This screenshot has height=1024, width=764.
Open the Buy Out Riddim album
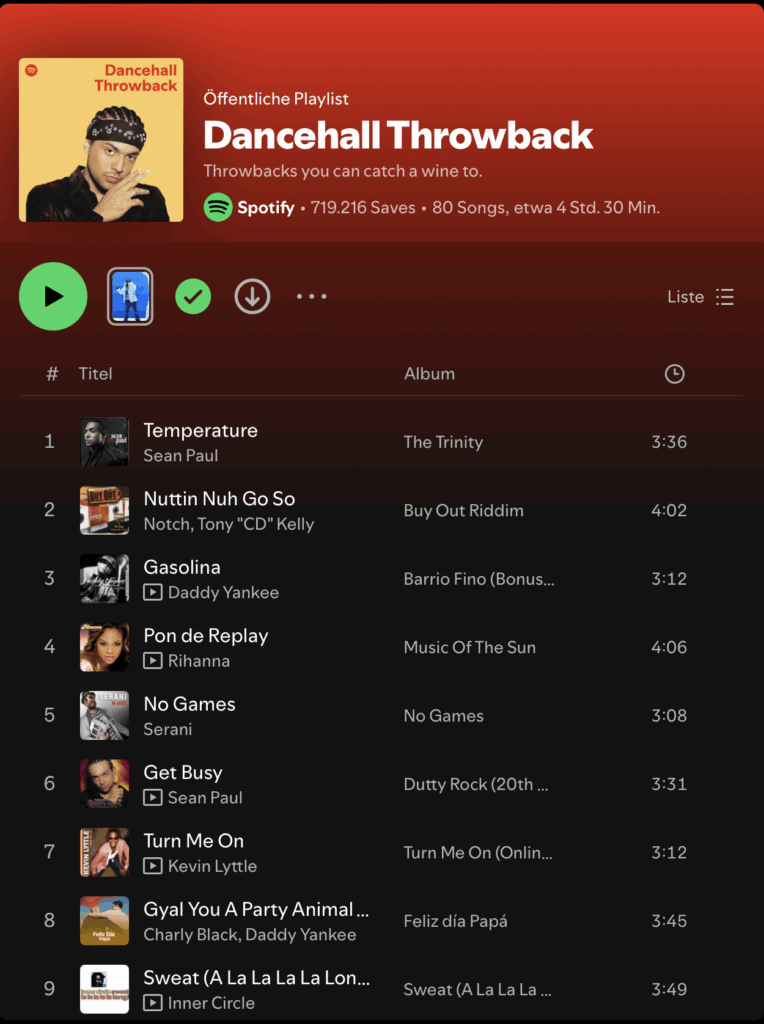point(463,510)
